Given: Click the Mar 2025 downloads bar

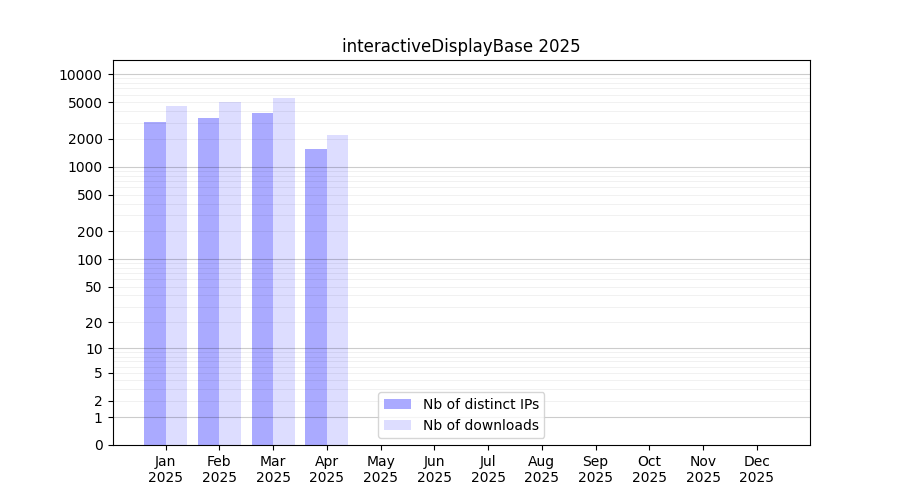Looking at the screenshot, I should pyautogui.click(x=284, y=271).
